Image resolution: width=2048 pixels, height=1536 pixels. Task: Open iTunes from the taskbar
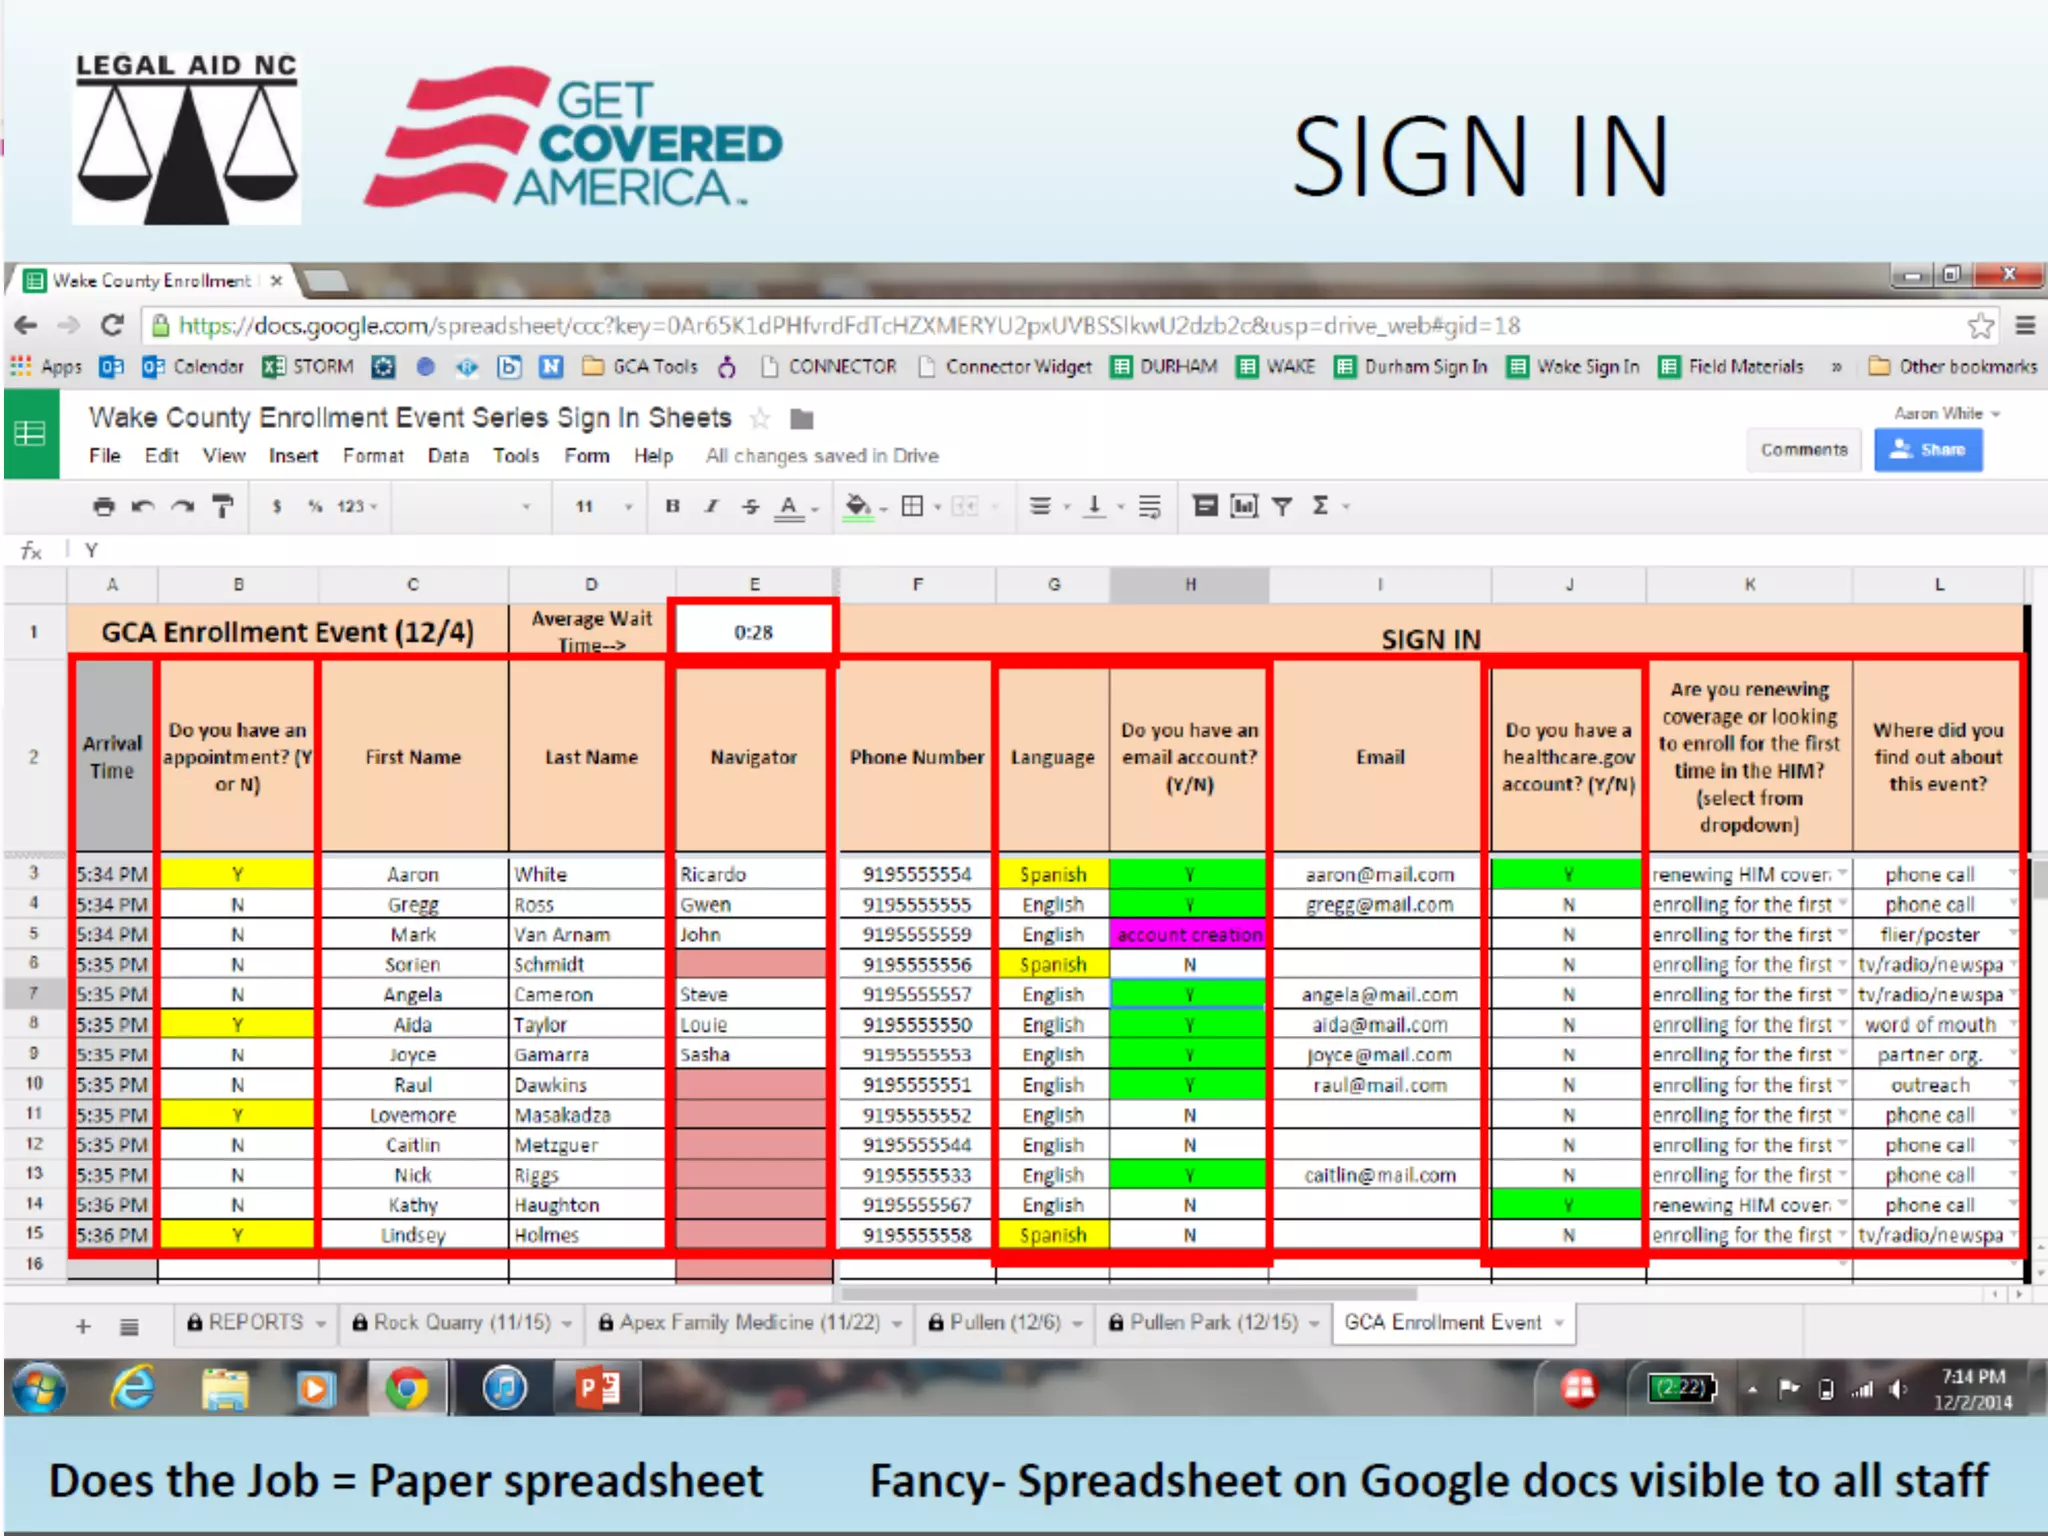505,1388
